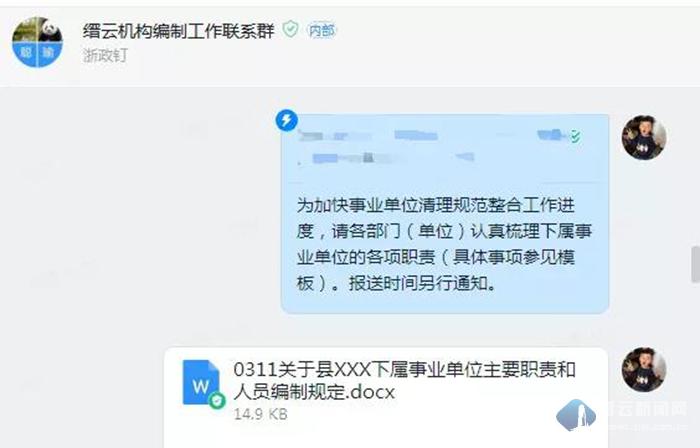This screenshot has height=448, width=700.
Task: Click the blue Word document icon
Action: pyautogui.click(x=201, y=382)
